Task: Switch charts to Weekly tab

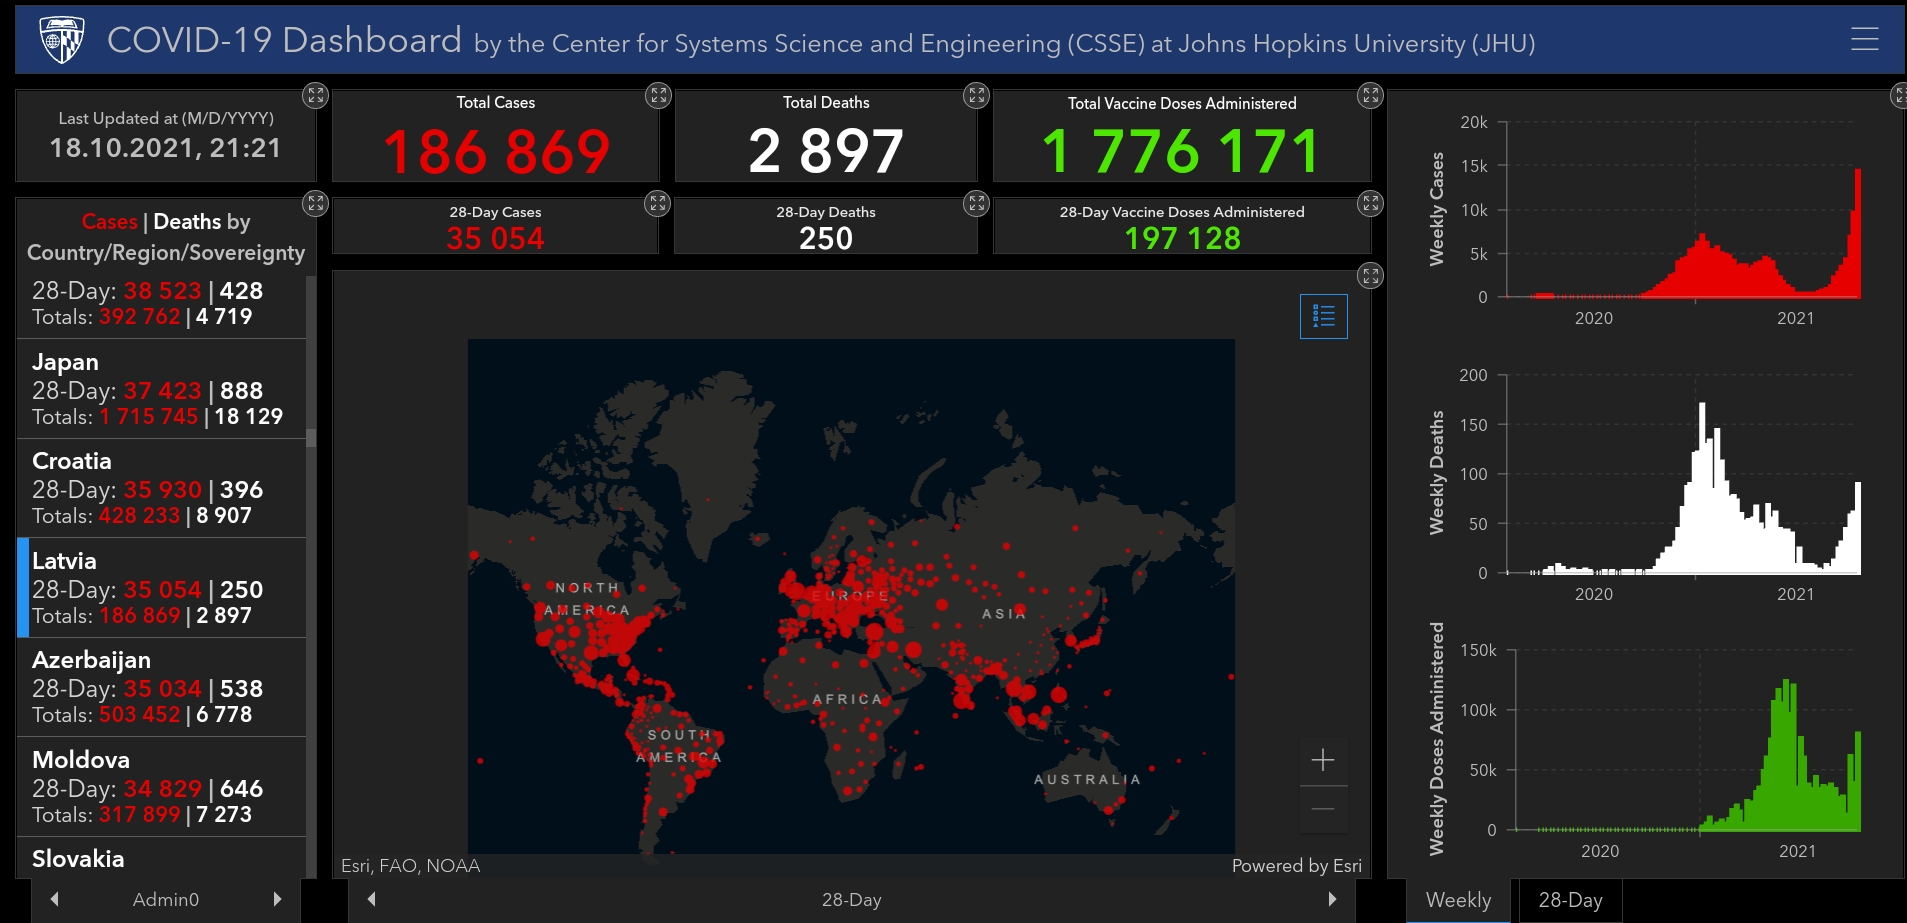Action: tap(1458, 900)
